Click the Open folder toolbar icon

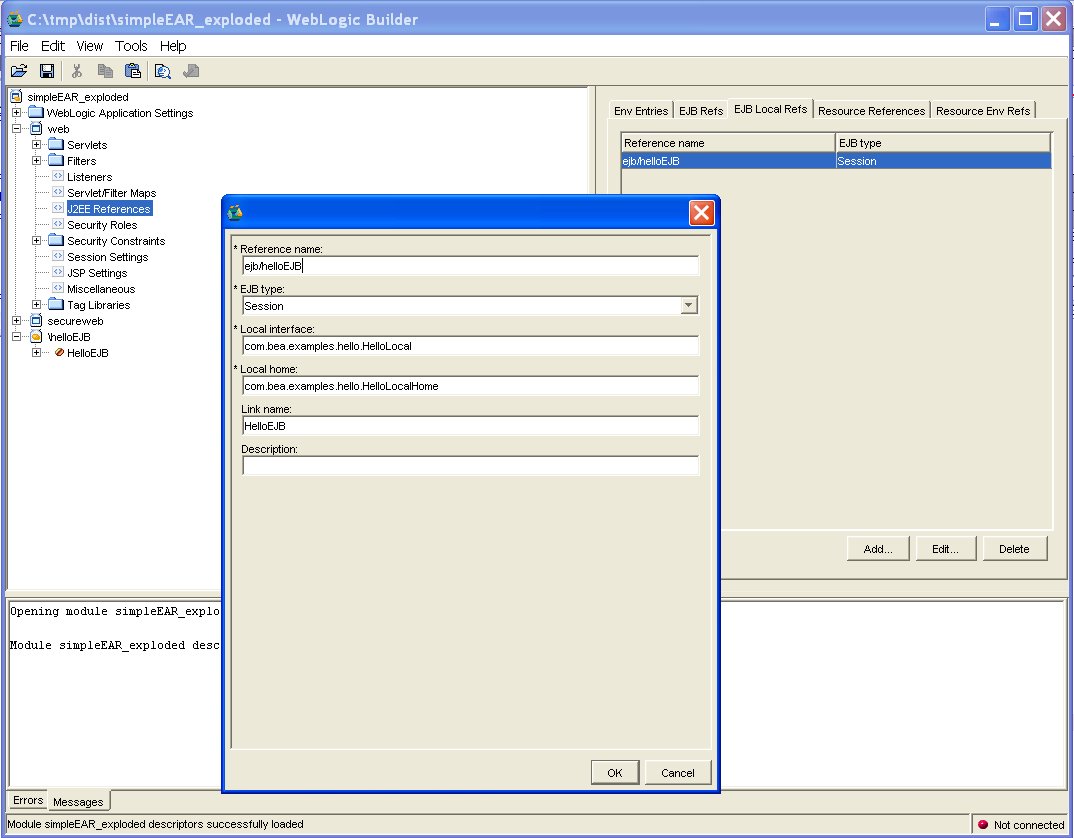click(19, 71)
